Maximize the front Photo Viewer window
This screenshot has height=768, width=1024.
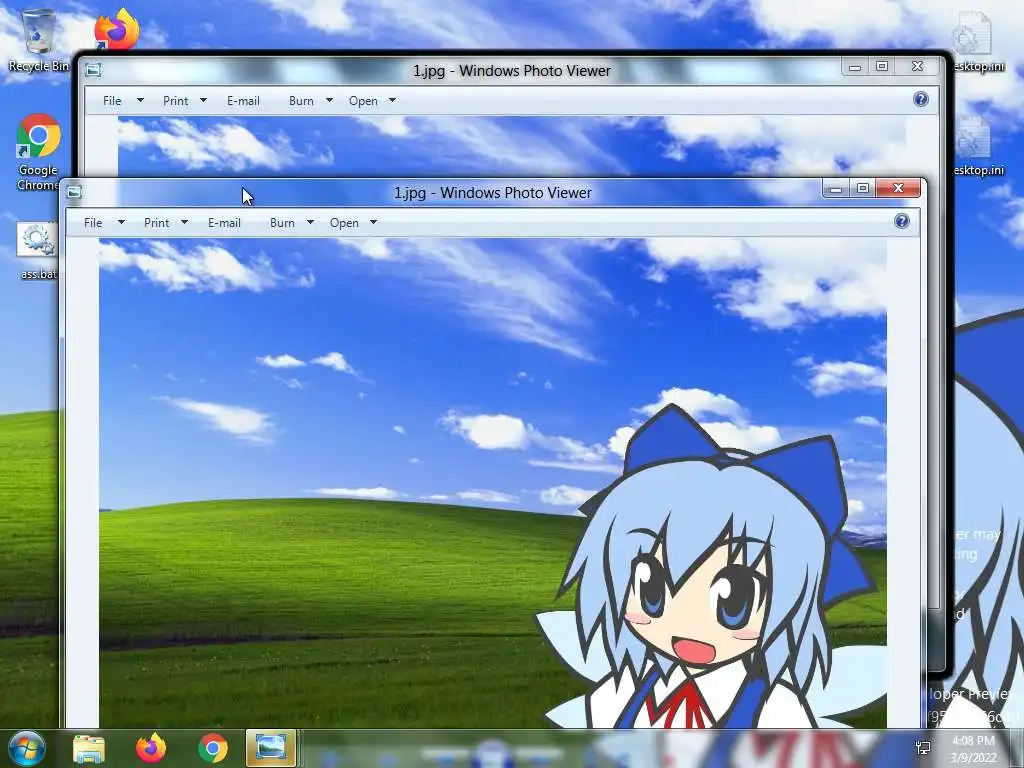pos(863,189)
